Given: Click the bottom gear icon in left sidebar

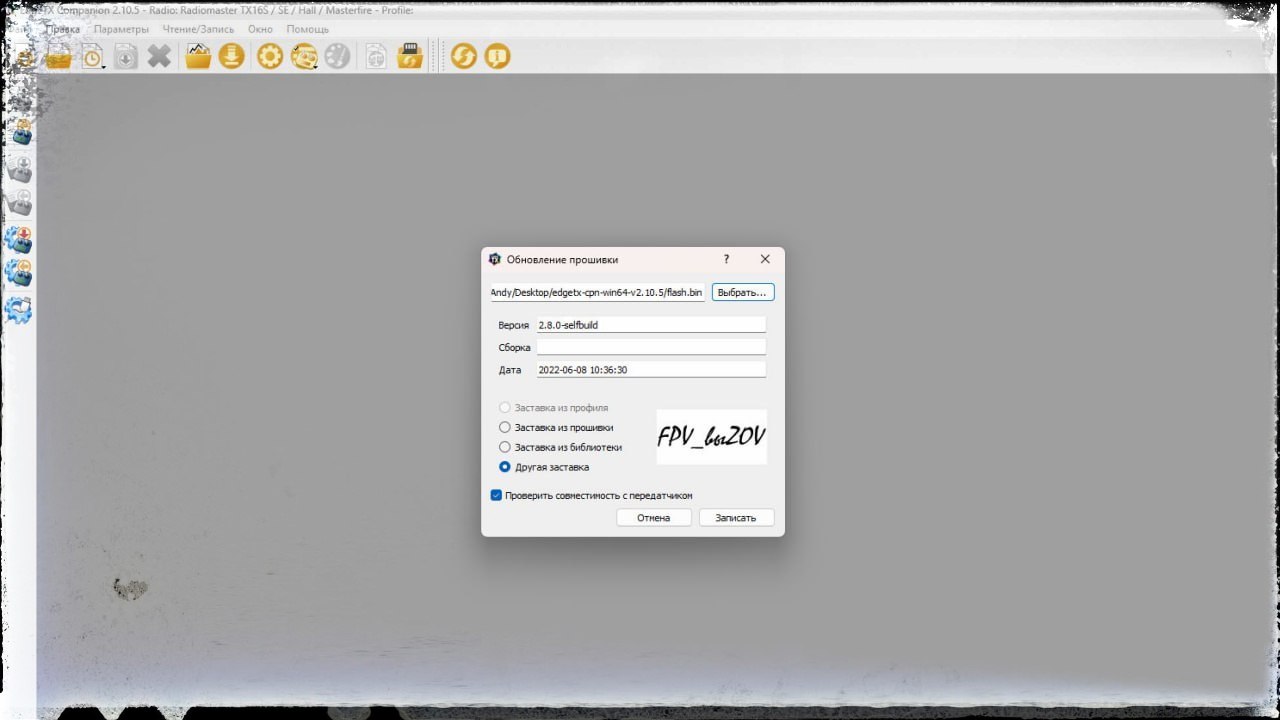Looking at the screenshot, I should pyautogui.click(x=19, y=310).
